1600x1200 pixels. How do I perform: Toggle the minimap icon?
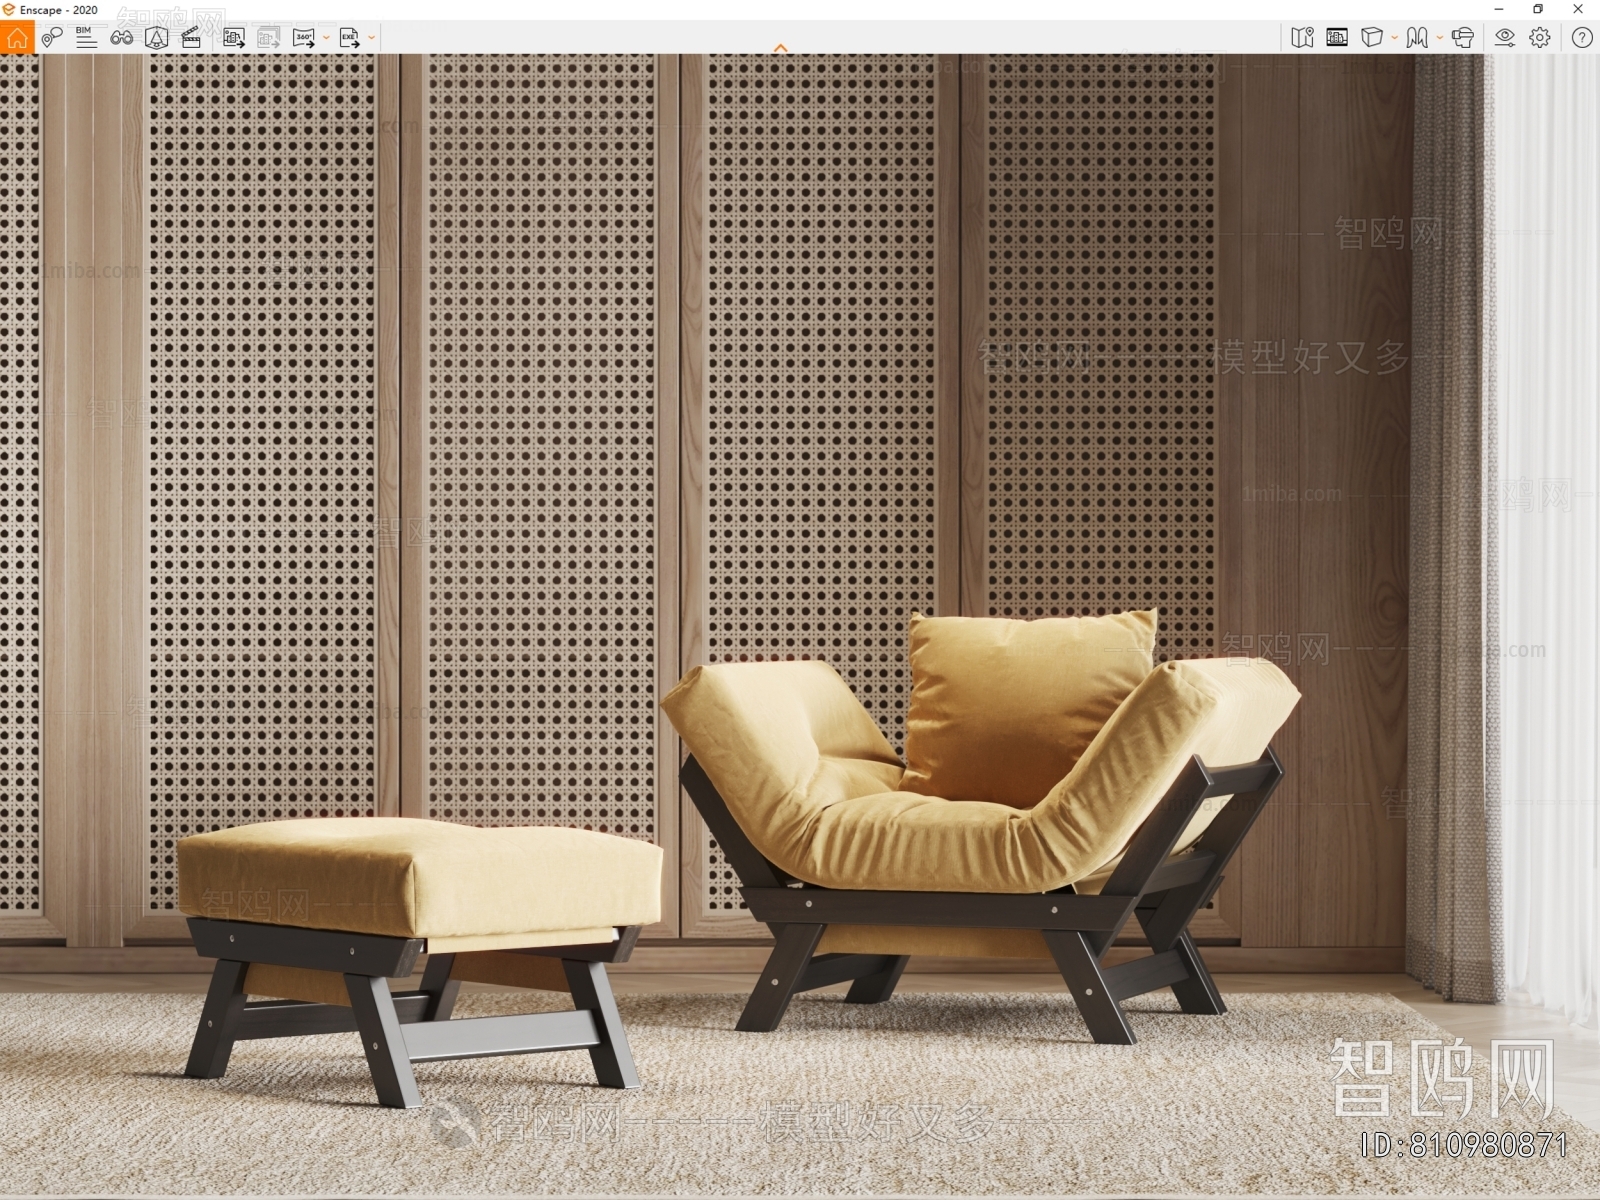1302,38
